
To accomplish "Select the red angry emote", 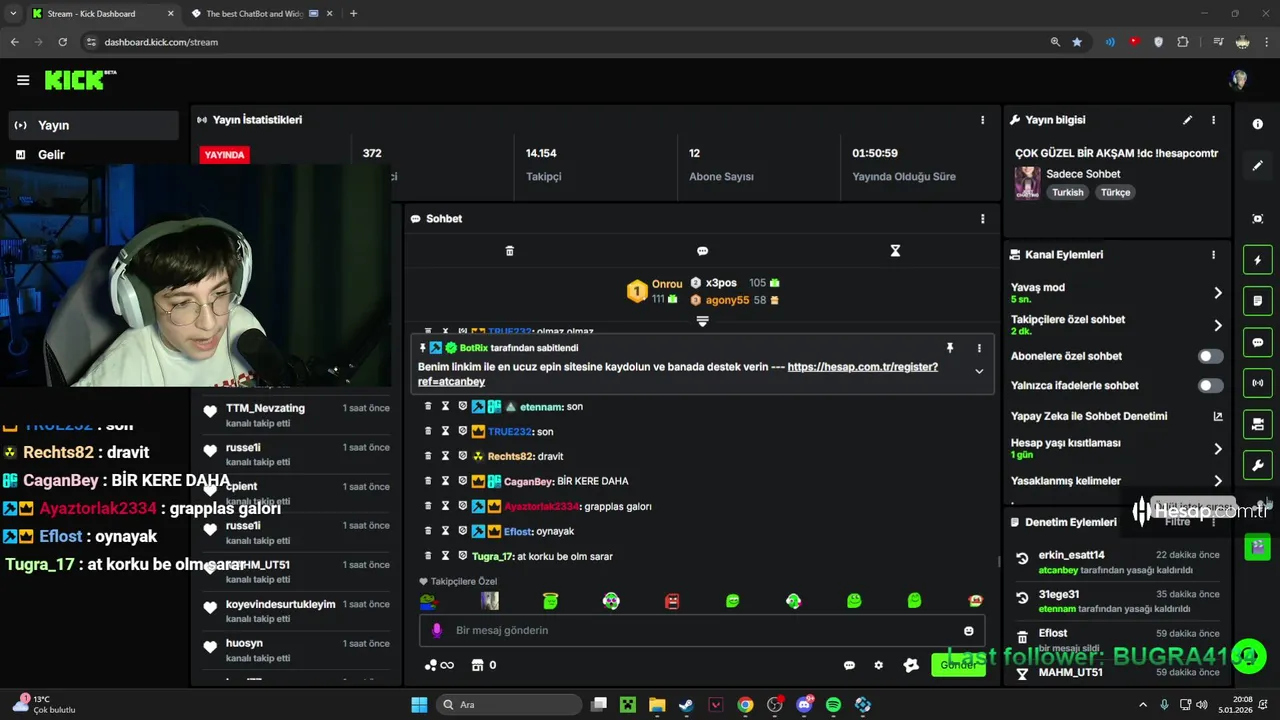I will pos(672,601).
